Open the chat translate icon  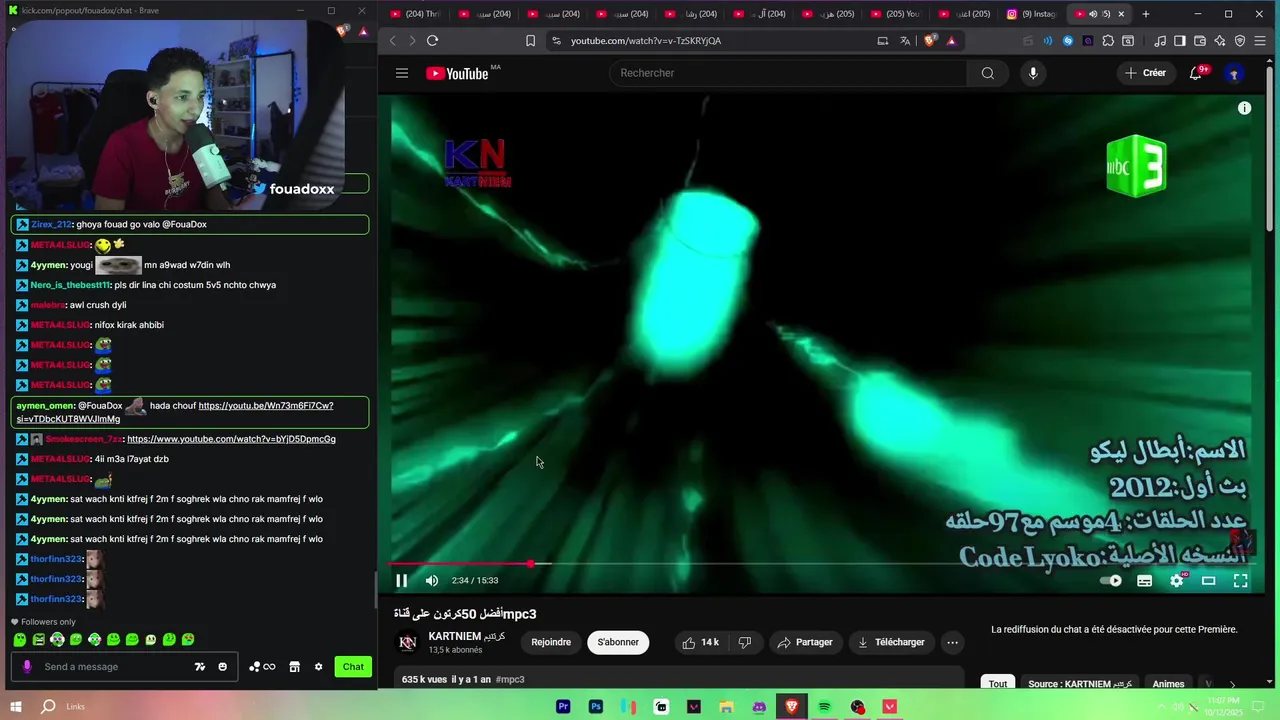tap(200, 667)
